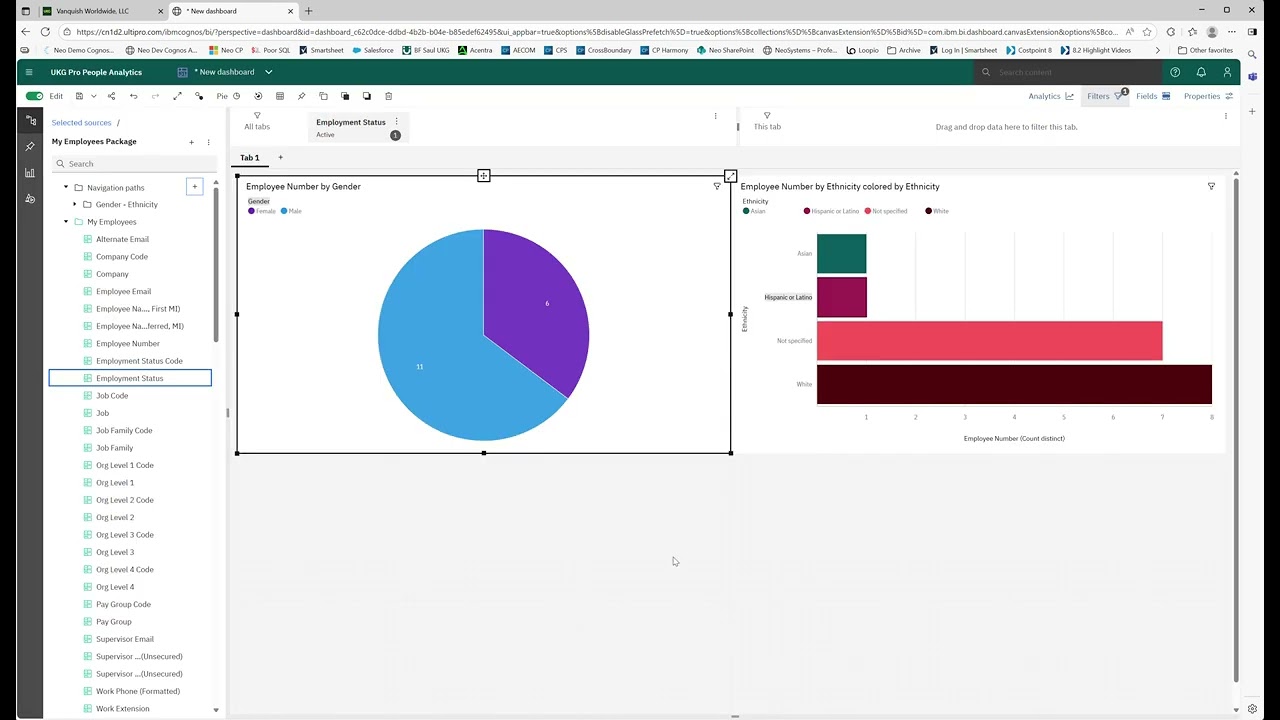
Task: Click the duplicate widget icon
Action: (x=323, y=96)
